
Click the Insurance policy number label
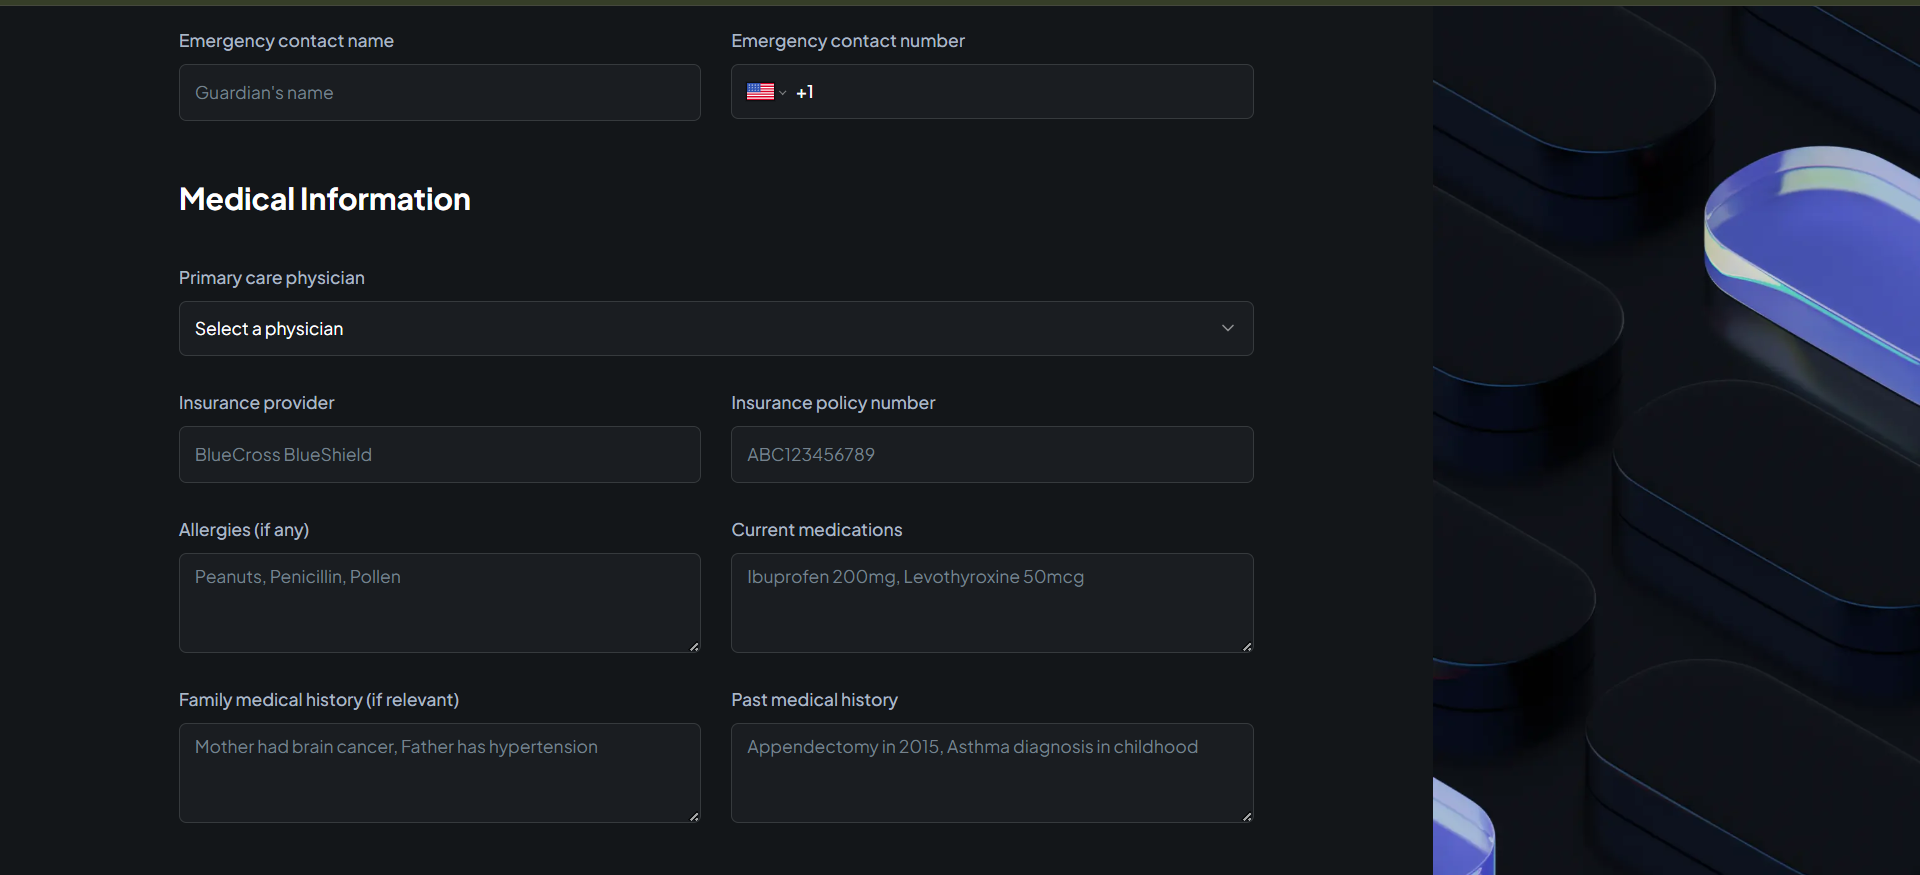pos(833,403)
